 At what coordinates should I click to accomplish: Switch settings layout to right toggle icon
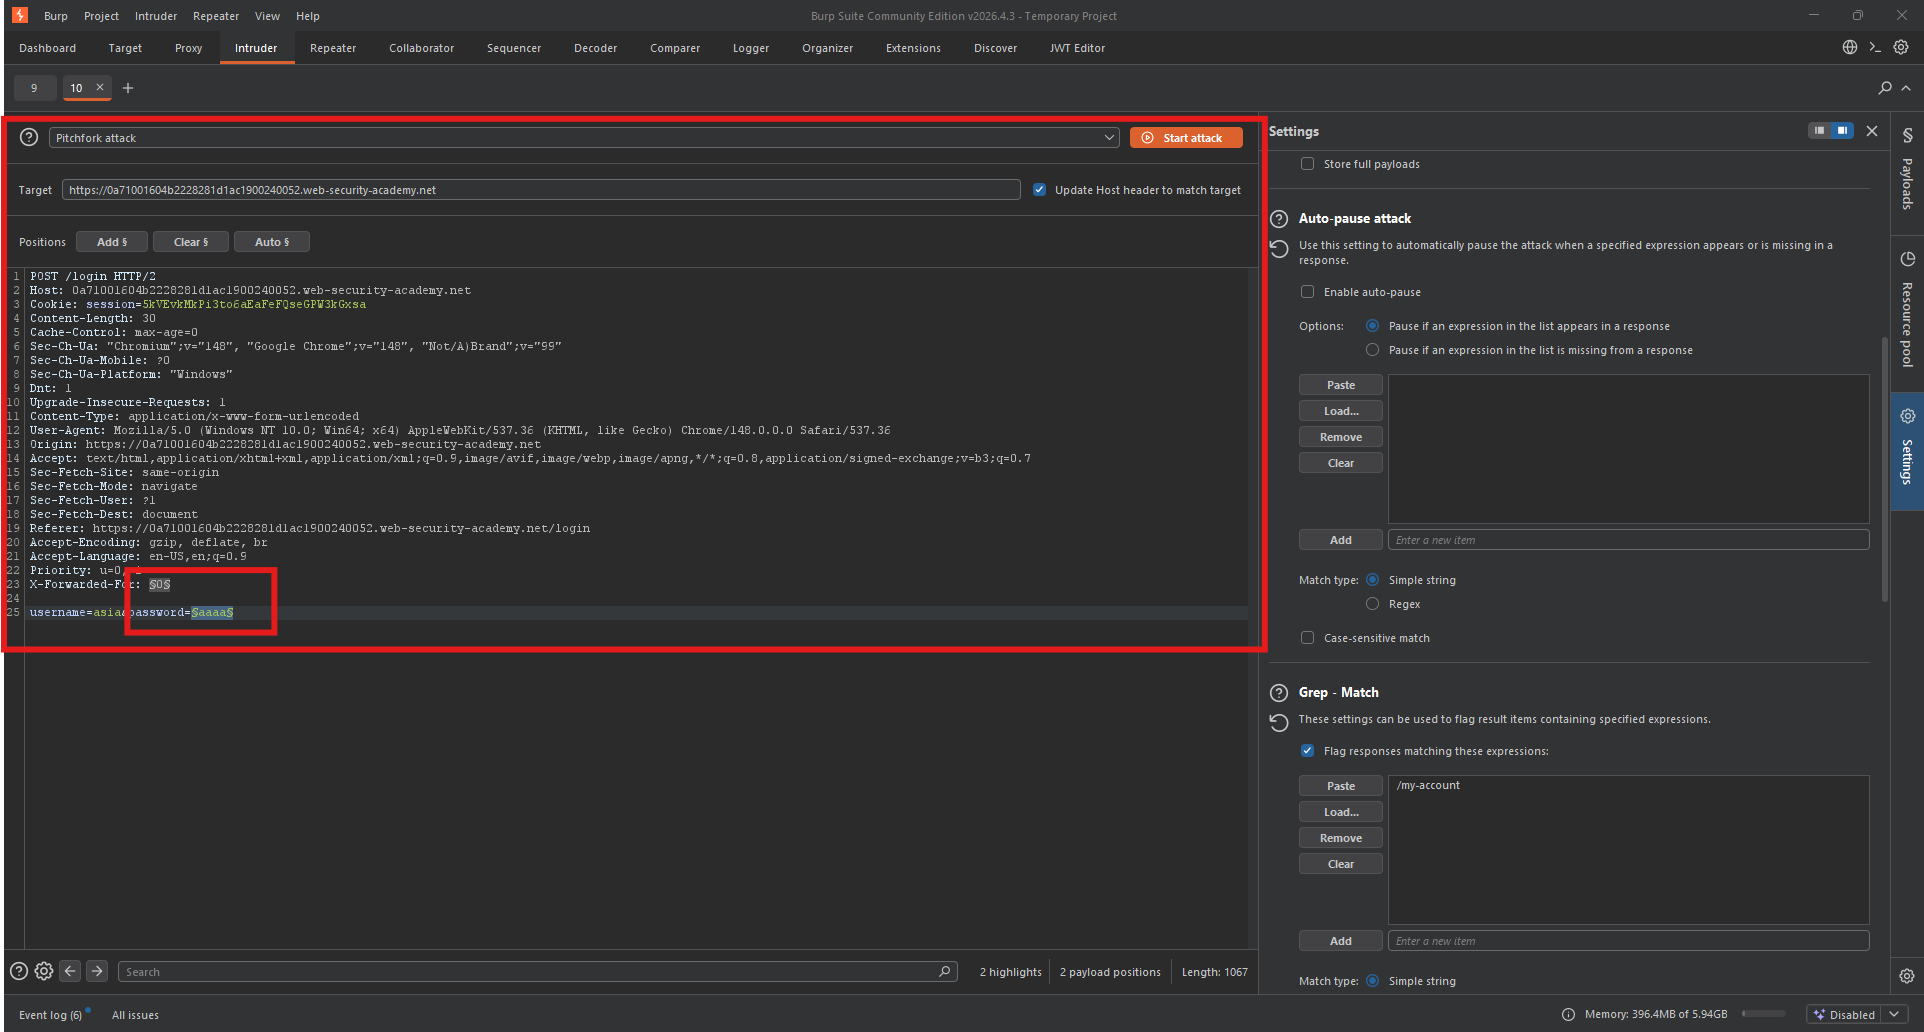(x=1842, y=131)
